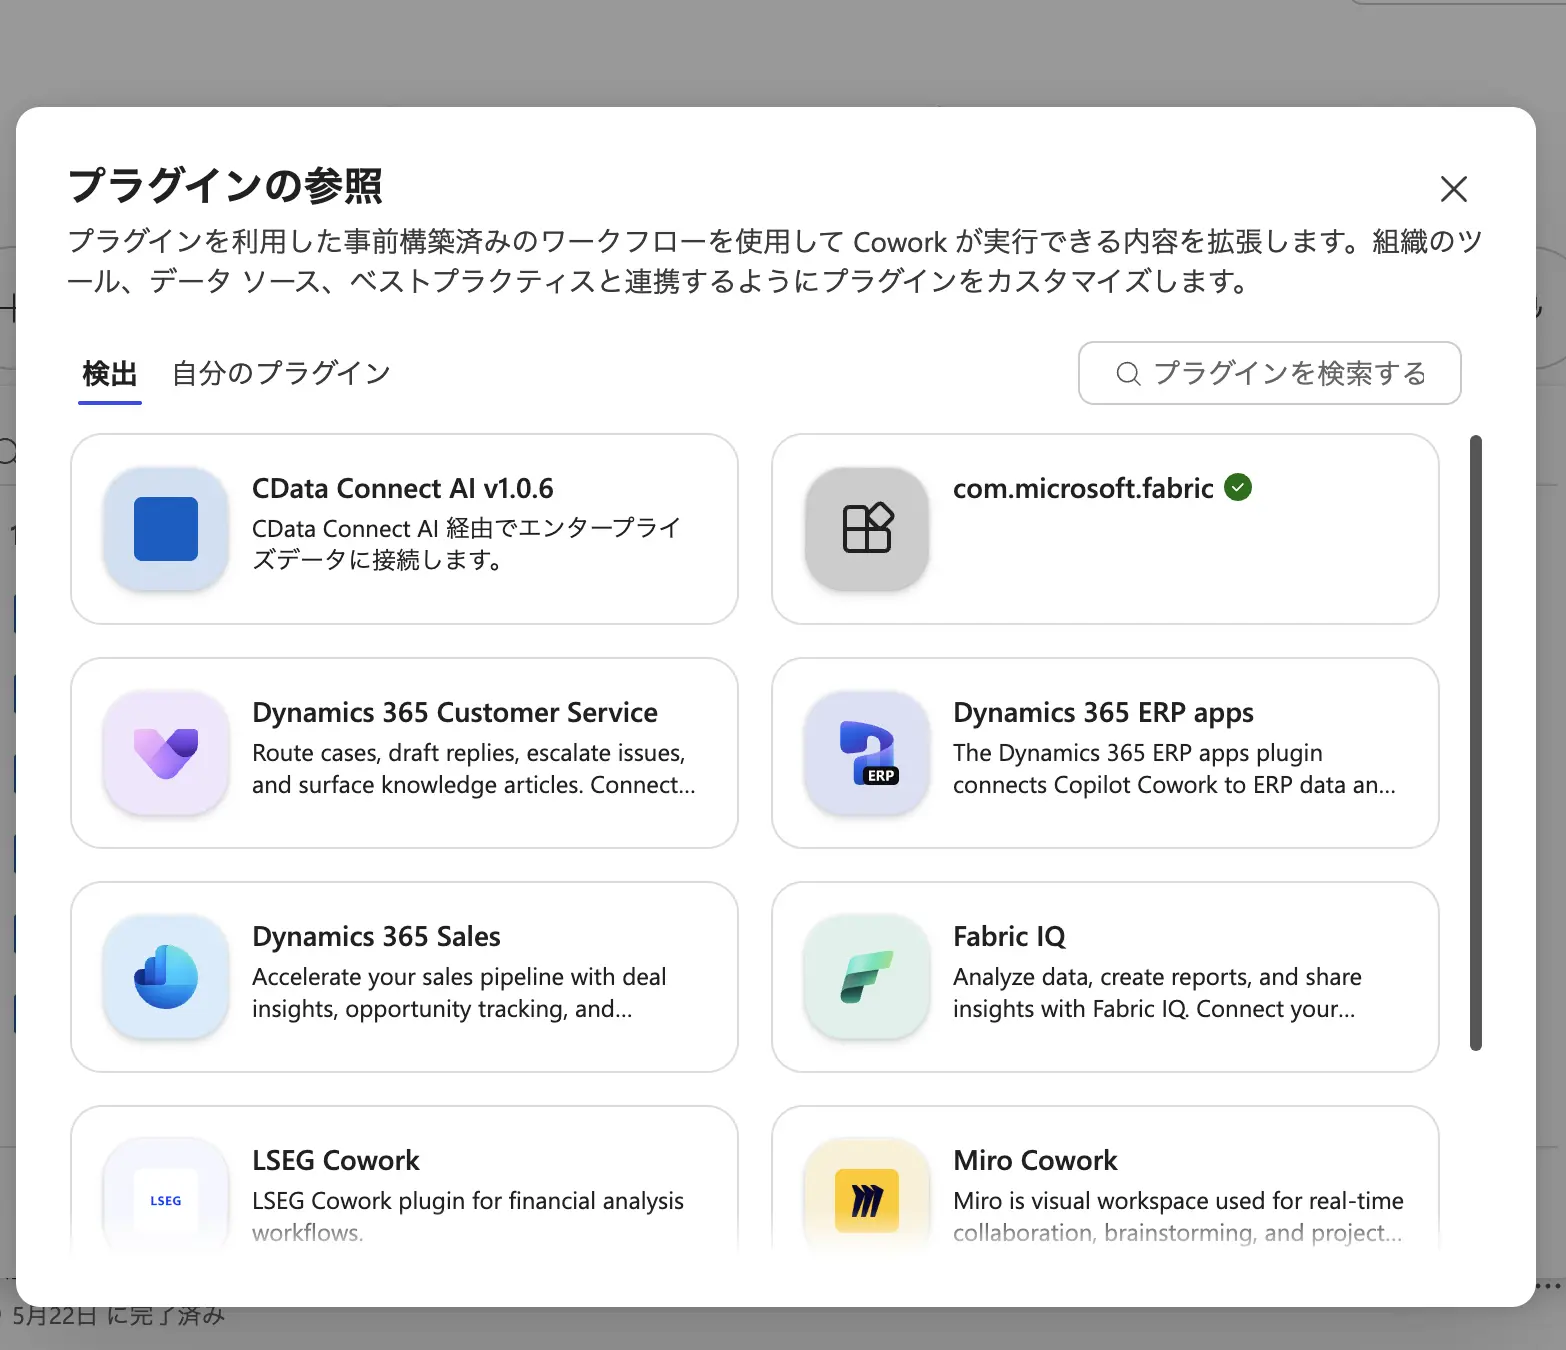The image size is (1566, 1350).
Task: Click the CData Connect AI blue square icon
Action: (166, 529)
